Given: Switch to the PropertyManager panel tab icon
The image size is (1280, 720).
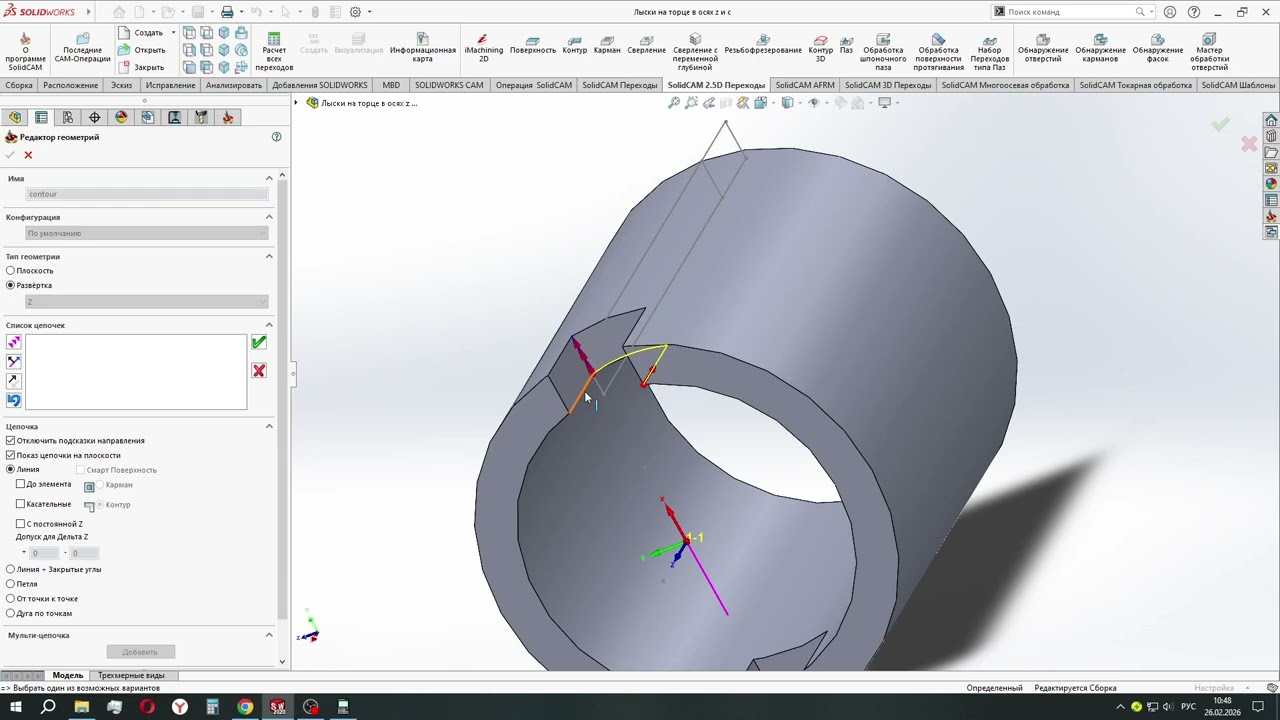Looking at the screenshot, I should 41,117.
